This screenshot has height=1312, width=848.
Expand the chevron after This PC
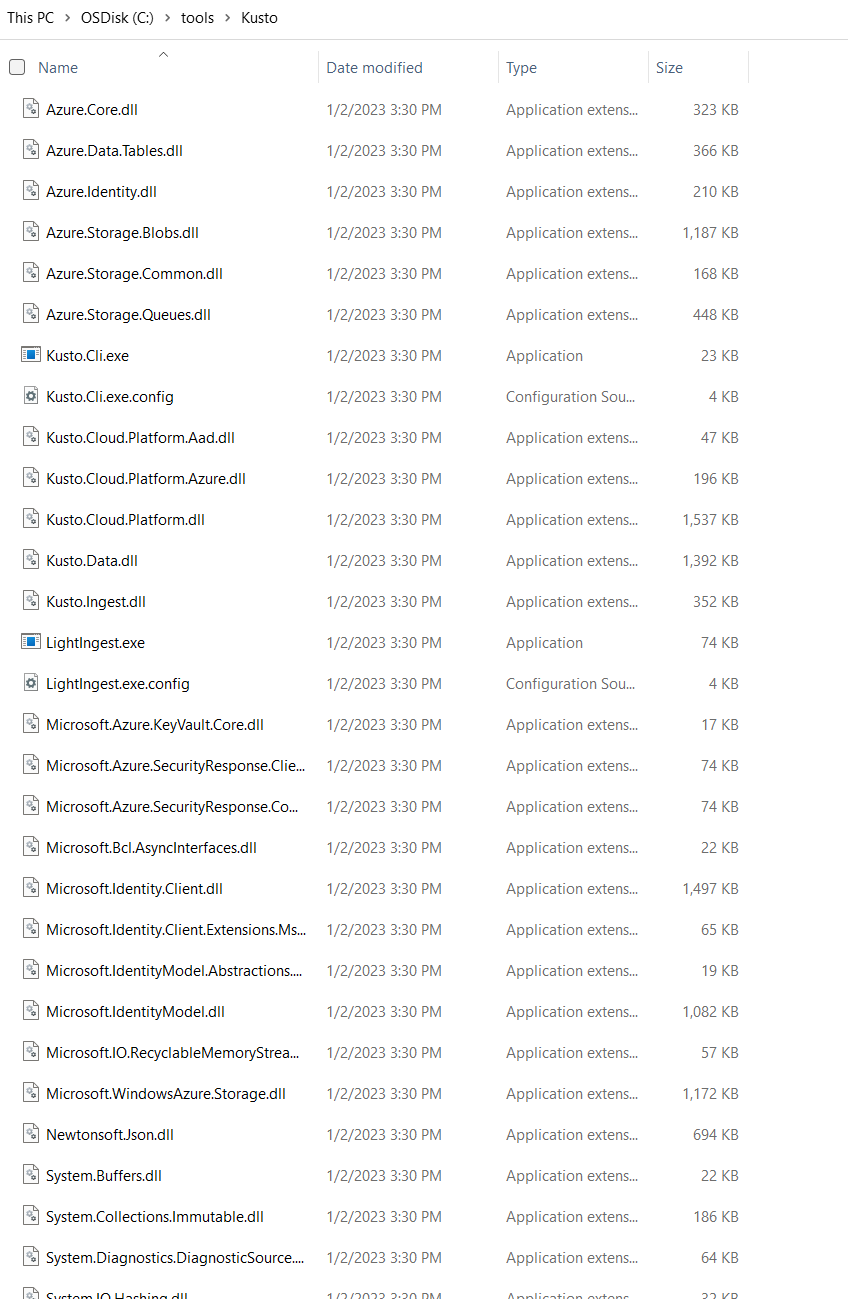[x=68, y=18]
